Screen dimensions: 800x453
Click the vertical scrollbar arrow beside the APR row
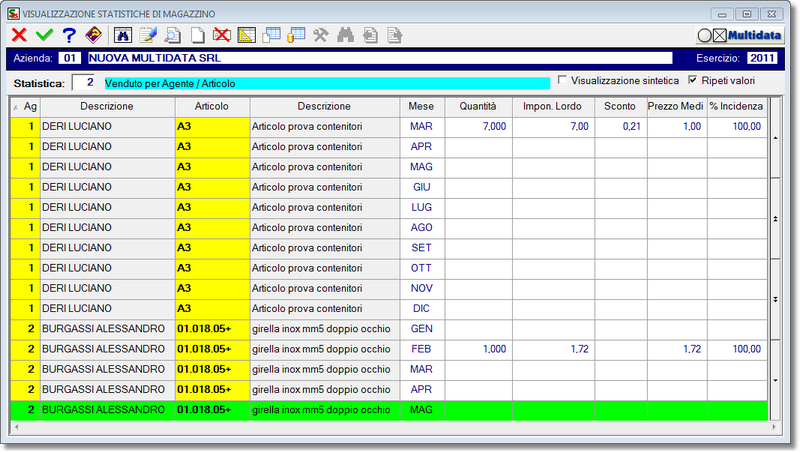pos(775,381)
